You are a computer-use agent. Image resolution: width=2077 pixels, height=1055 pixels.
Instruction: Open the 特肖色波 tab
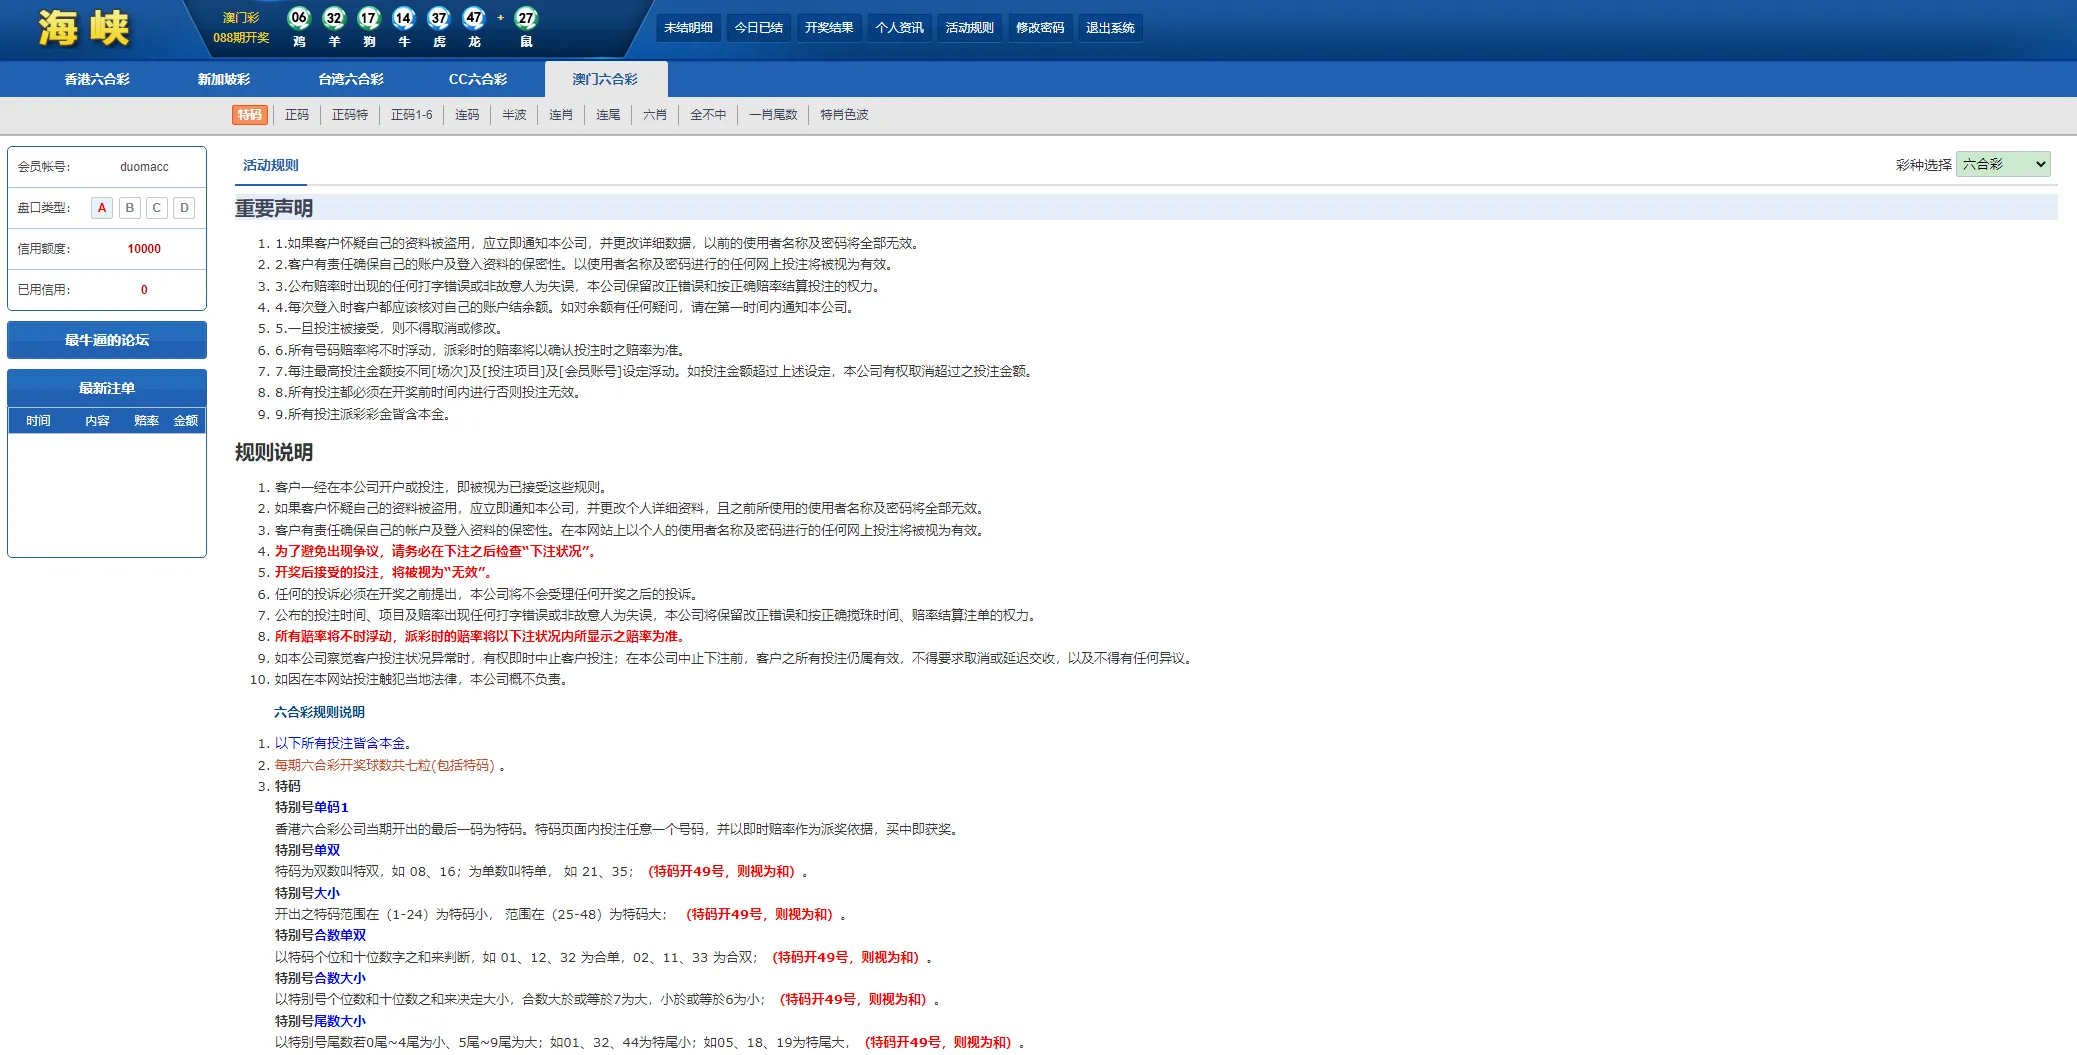[x=841, y=115]
